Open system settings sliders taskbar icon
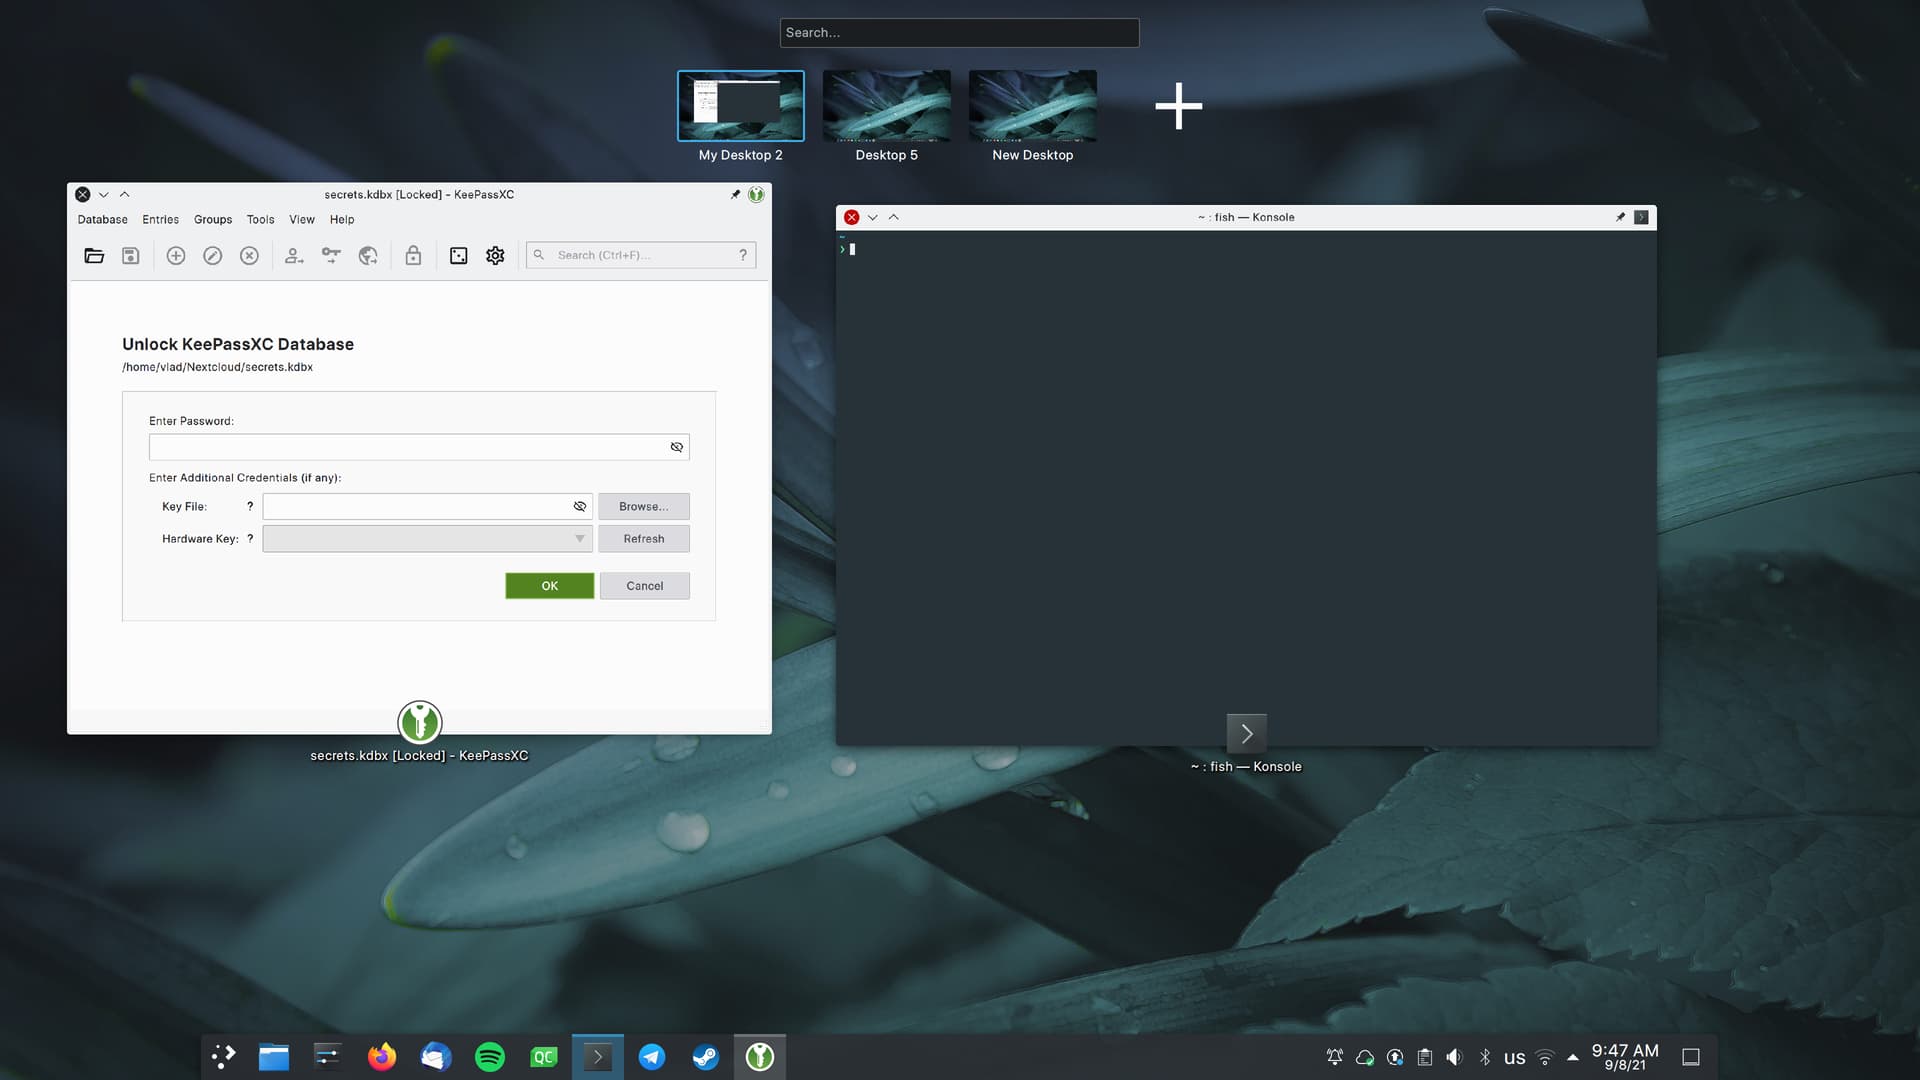This screenshot has height=1080, width=1920. (x=328, y=1057)
